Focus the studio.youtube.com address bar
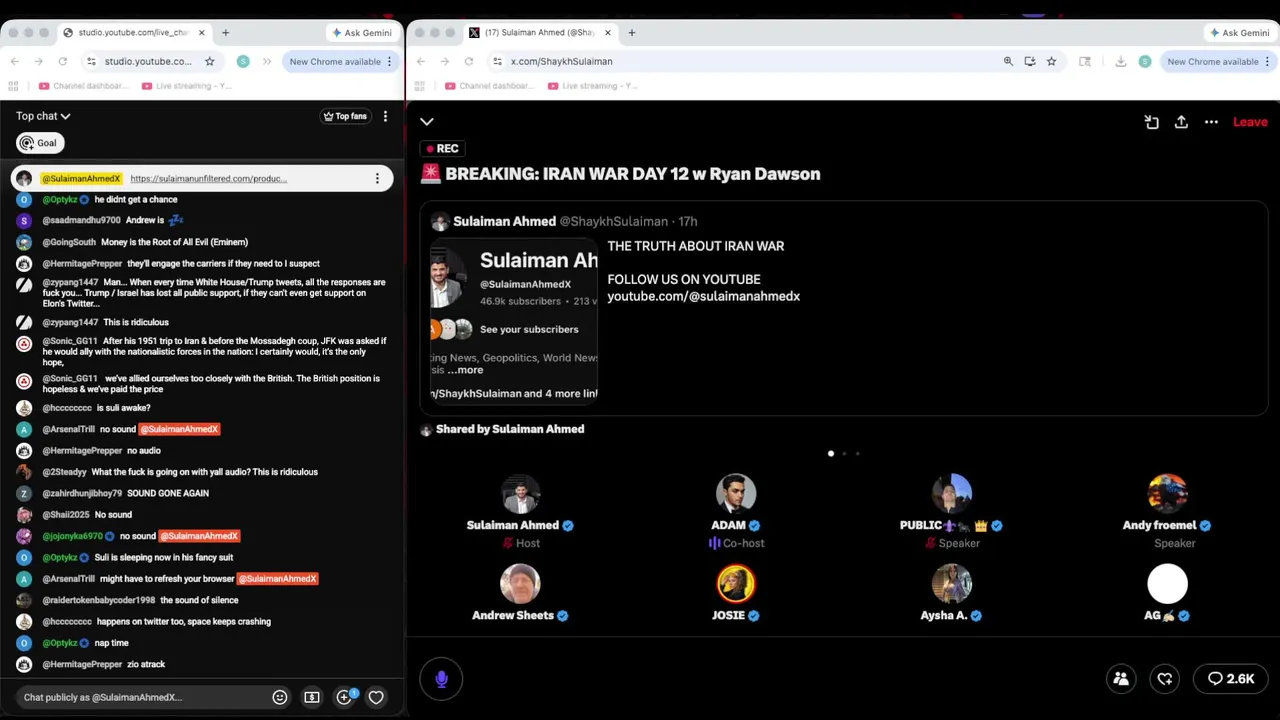The height and width of the screenshot is (720, 1280). [148, 61]
